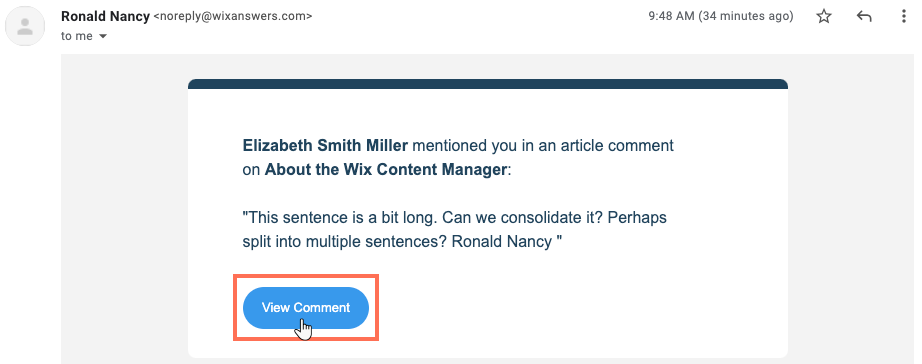Click the name Elizabeth Smith Miller
The height and width of the screenshot is (364, 922).
tap(325, 145)
